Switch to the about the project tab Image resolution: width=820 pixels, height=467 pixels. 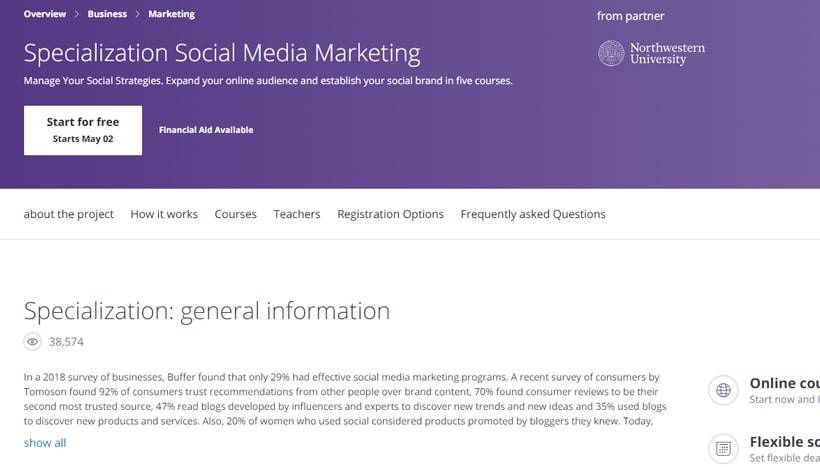pyautogui.click(x=69, y=214)
